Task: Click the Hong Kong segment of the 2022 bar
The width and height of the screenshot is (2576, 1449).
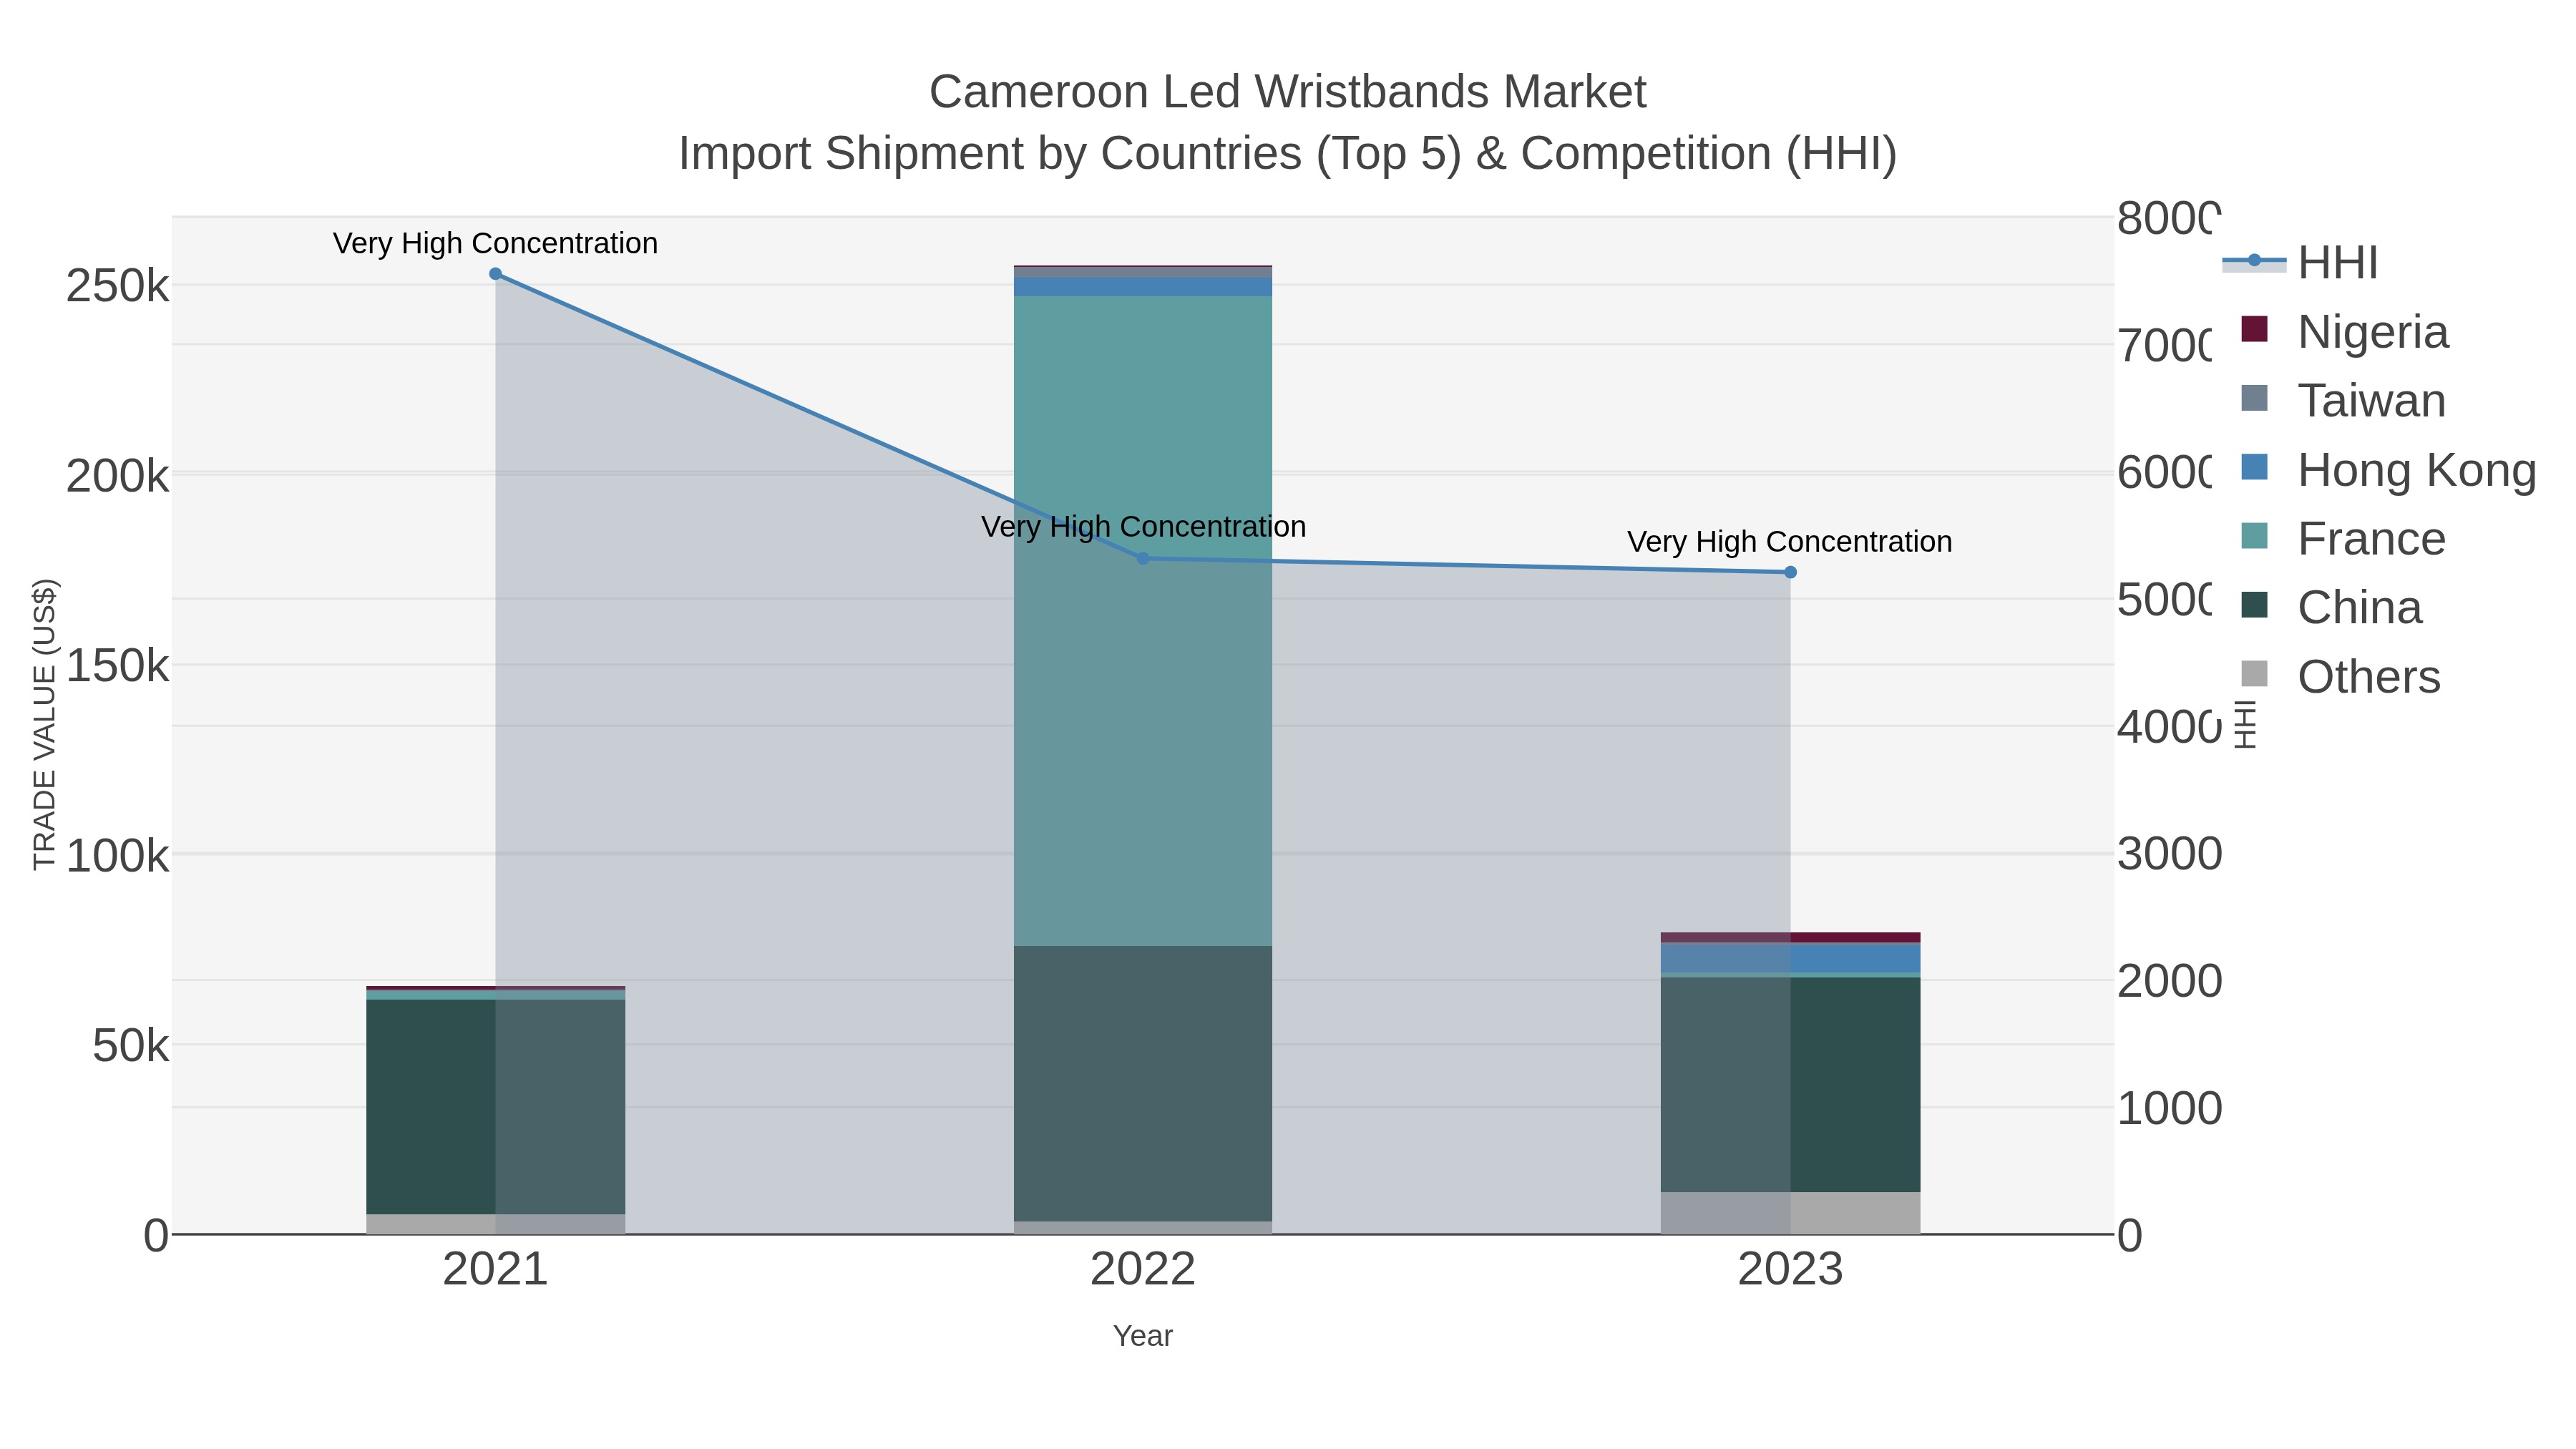Action: 1143,287
